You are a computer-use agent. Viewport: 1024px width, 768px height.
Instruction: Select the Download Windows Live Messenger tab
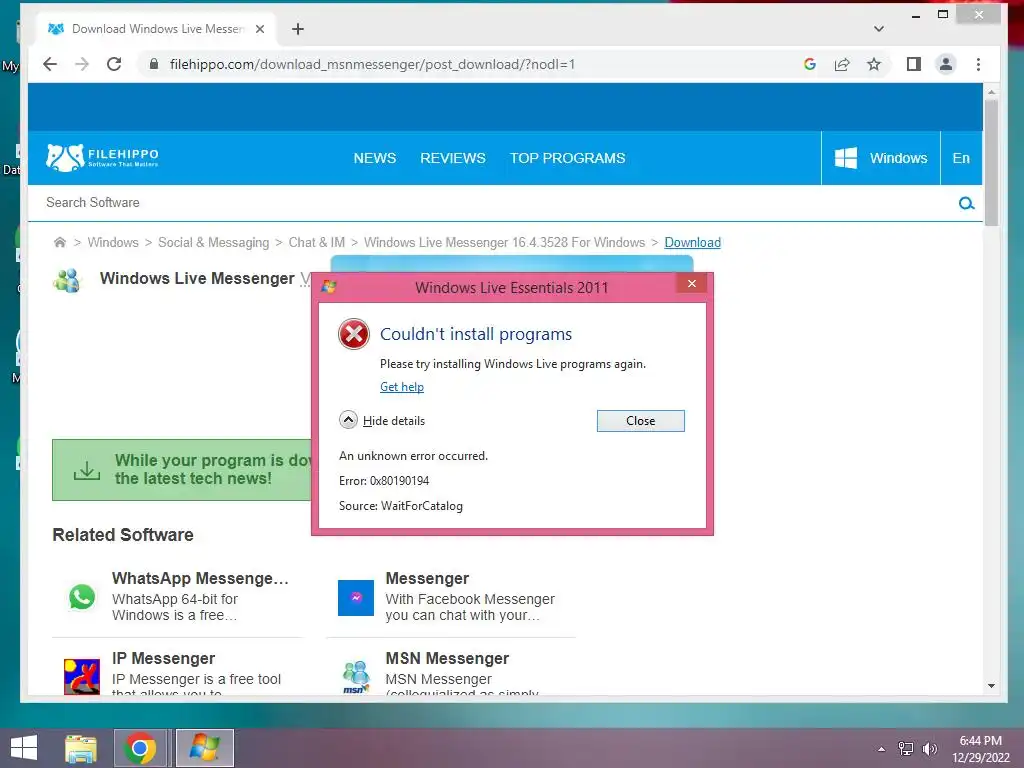(x=157, y=29)
